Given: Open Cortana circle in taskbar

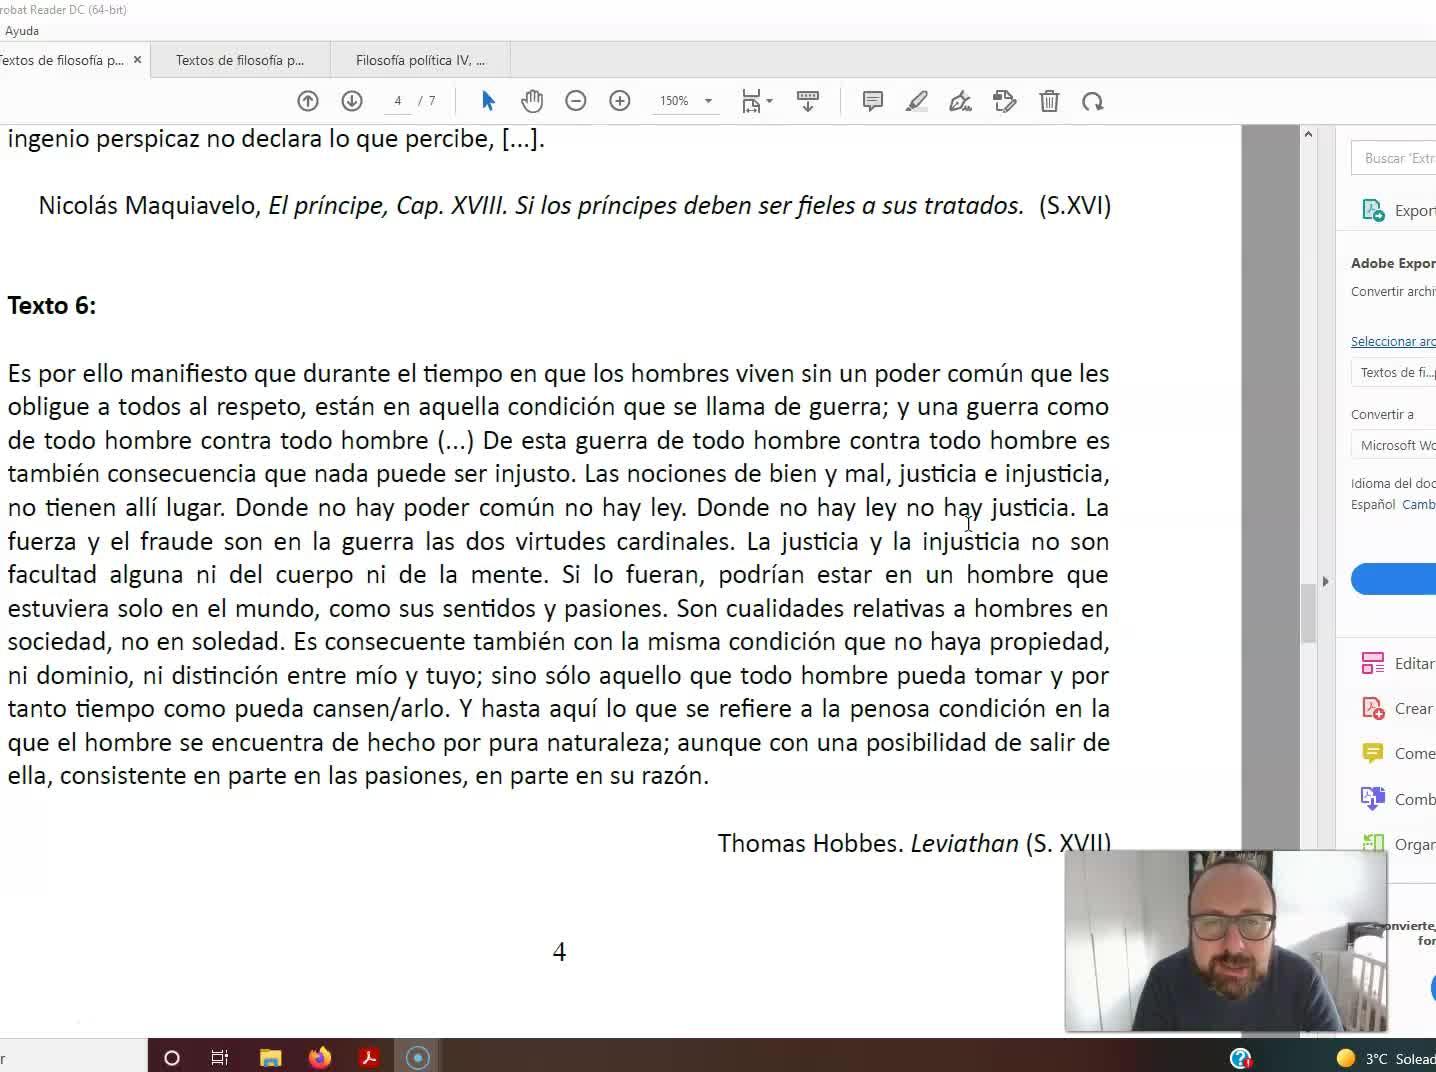Looking at the screenshot, I should [x=172, y=1057].
